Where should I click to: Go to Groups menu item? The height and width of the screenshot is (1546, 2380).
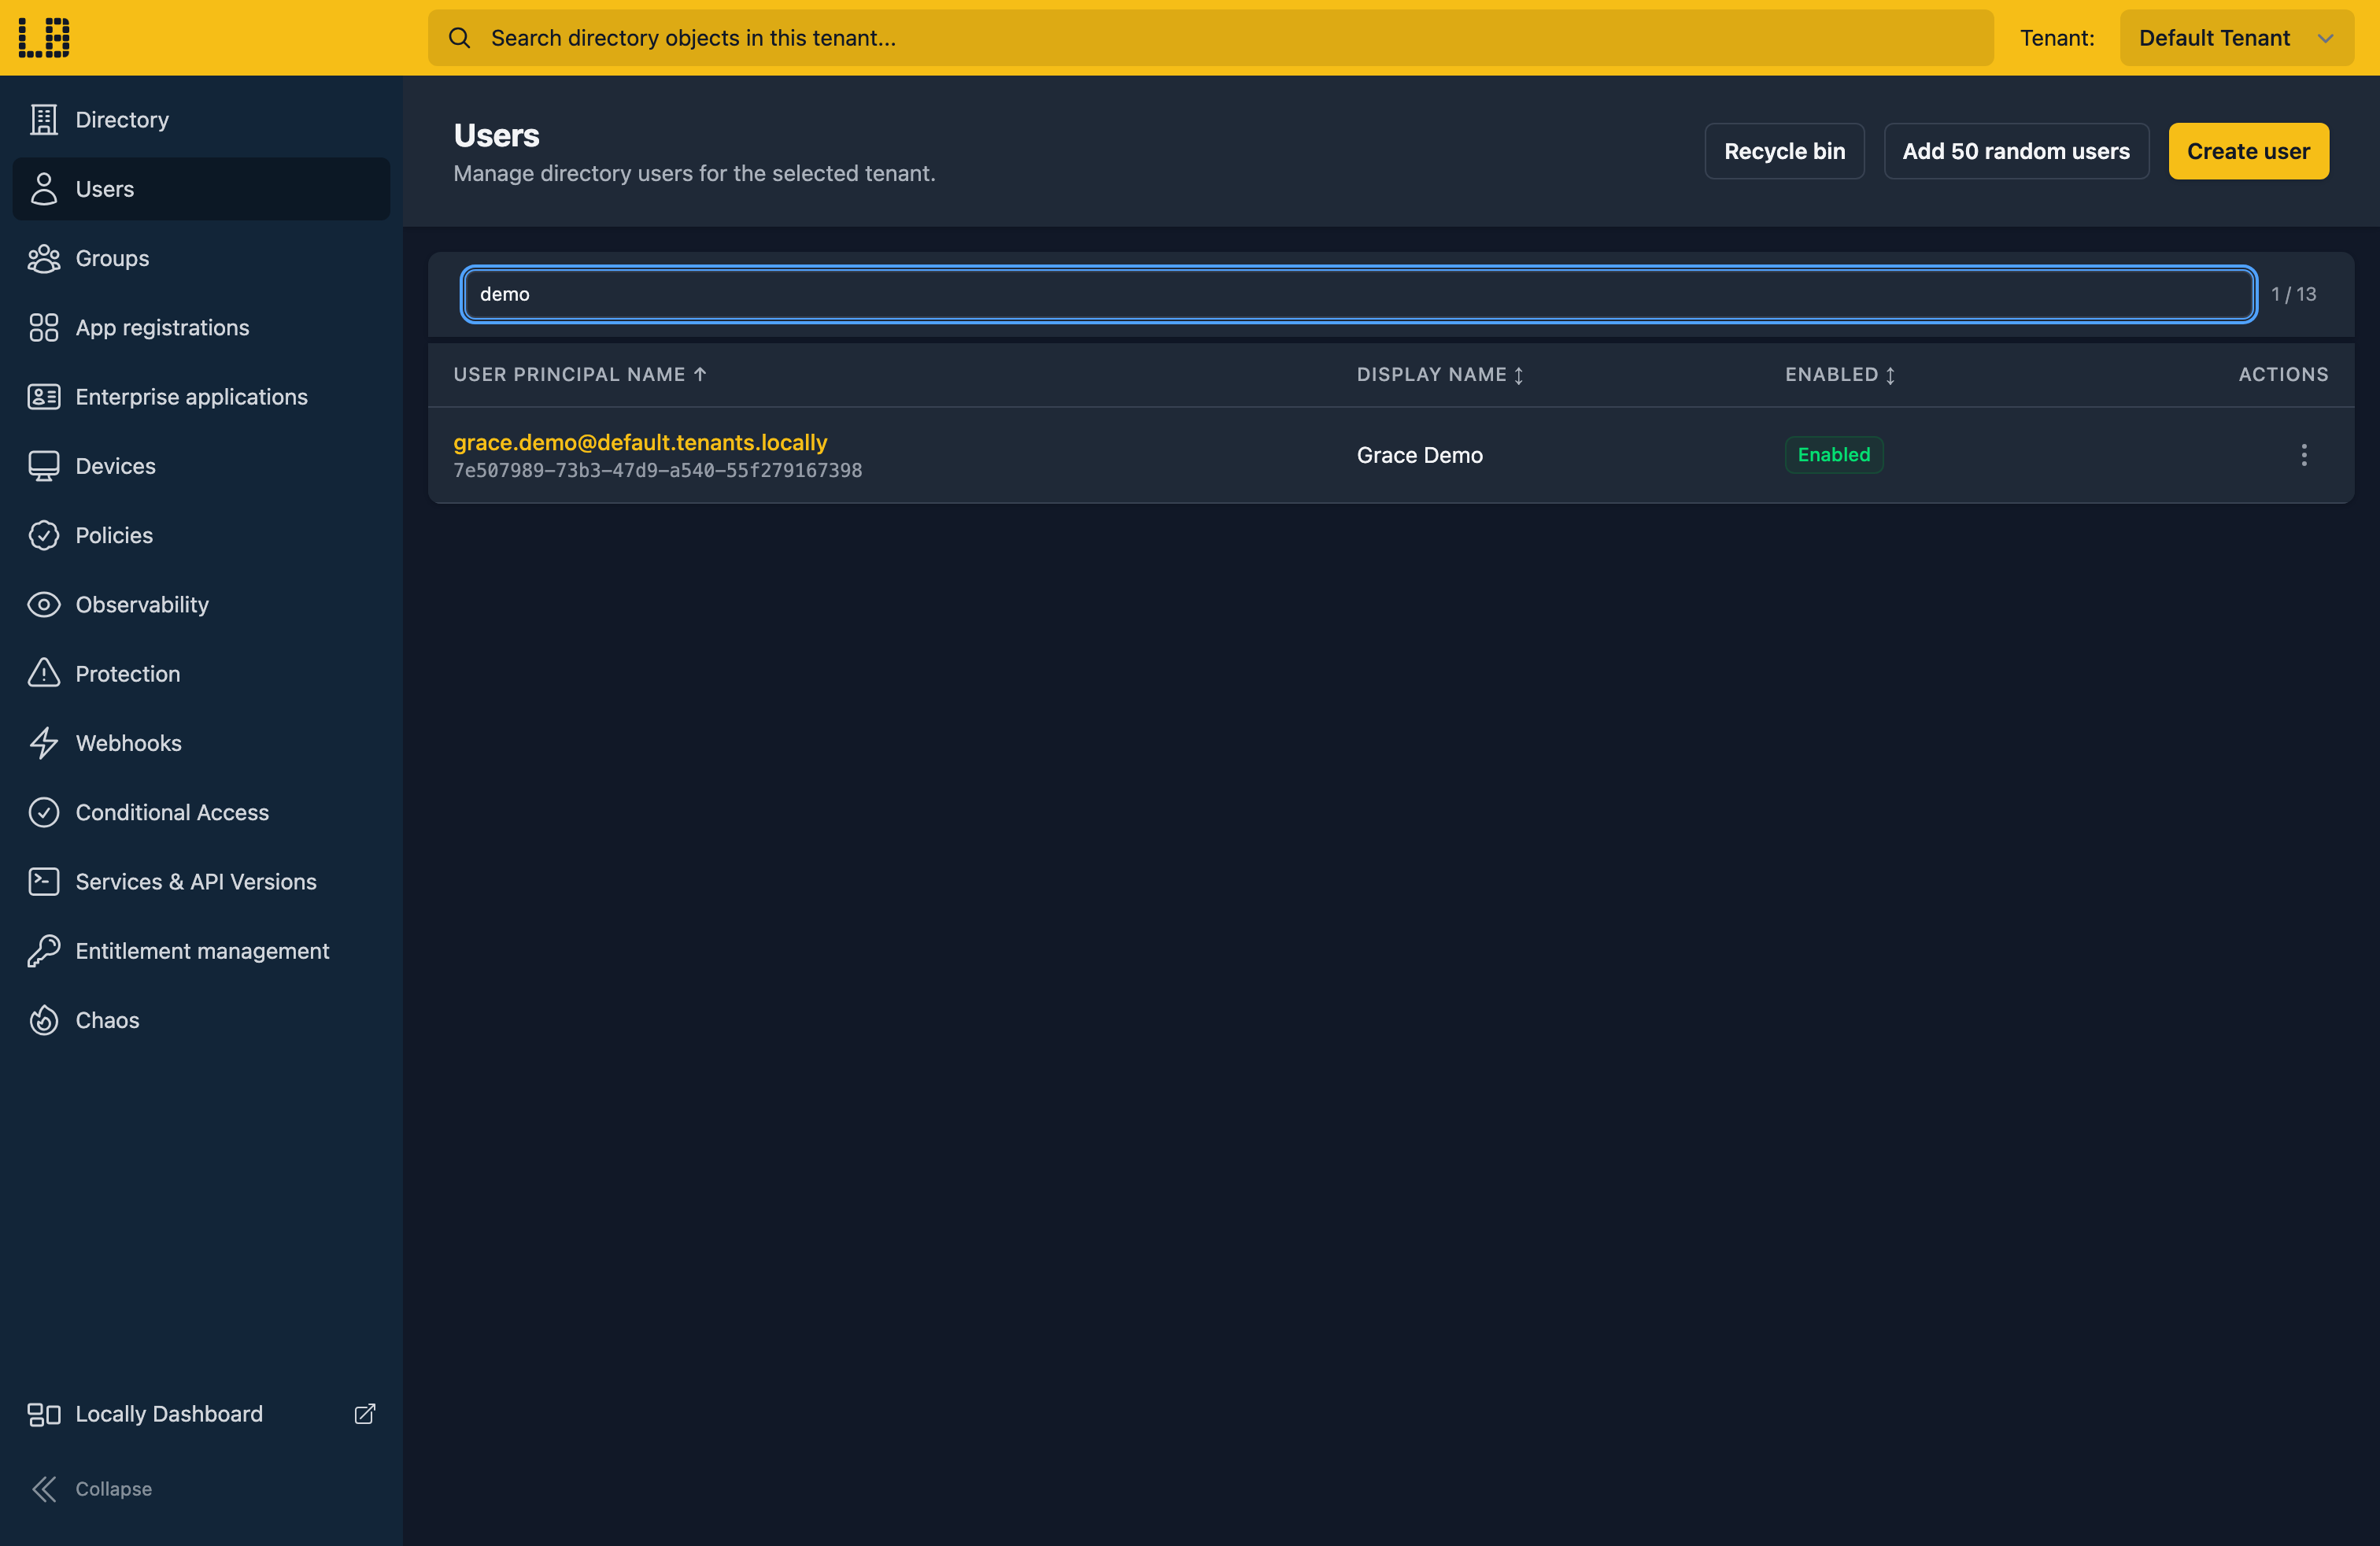click(x=201, y=258)
